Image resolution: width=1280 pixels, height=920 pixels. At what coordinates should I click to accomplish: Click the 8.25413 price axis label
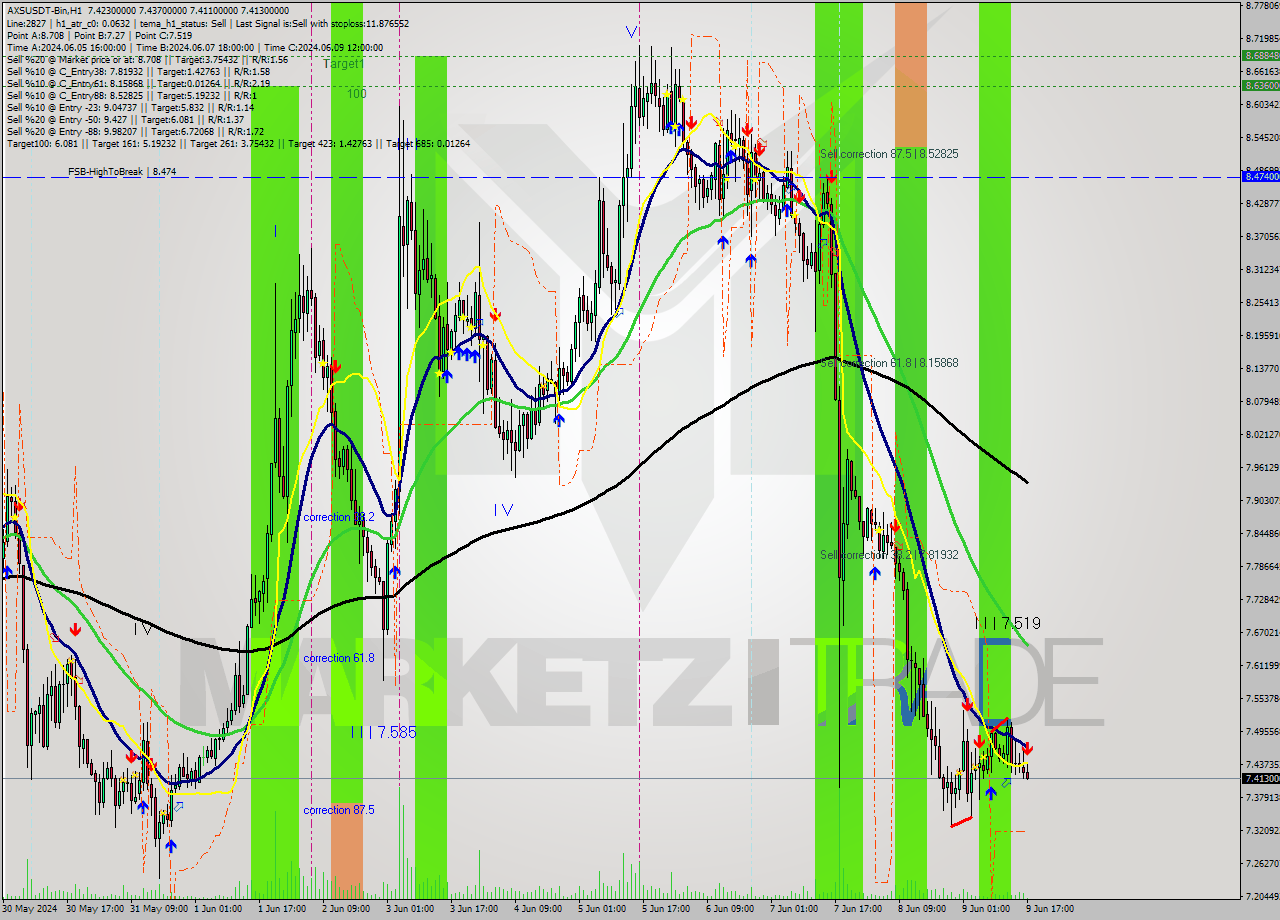click(x=1262, y=303)
